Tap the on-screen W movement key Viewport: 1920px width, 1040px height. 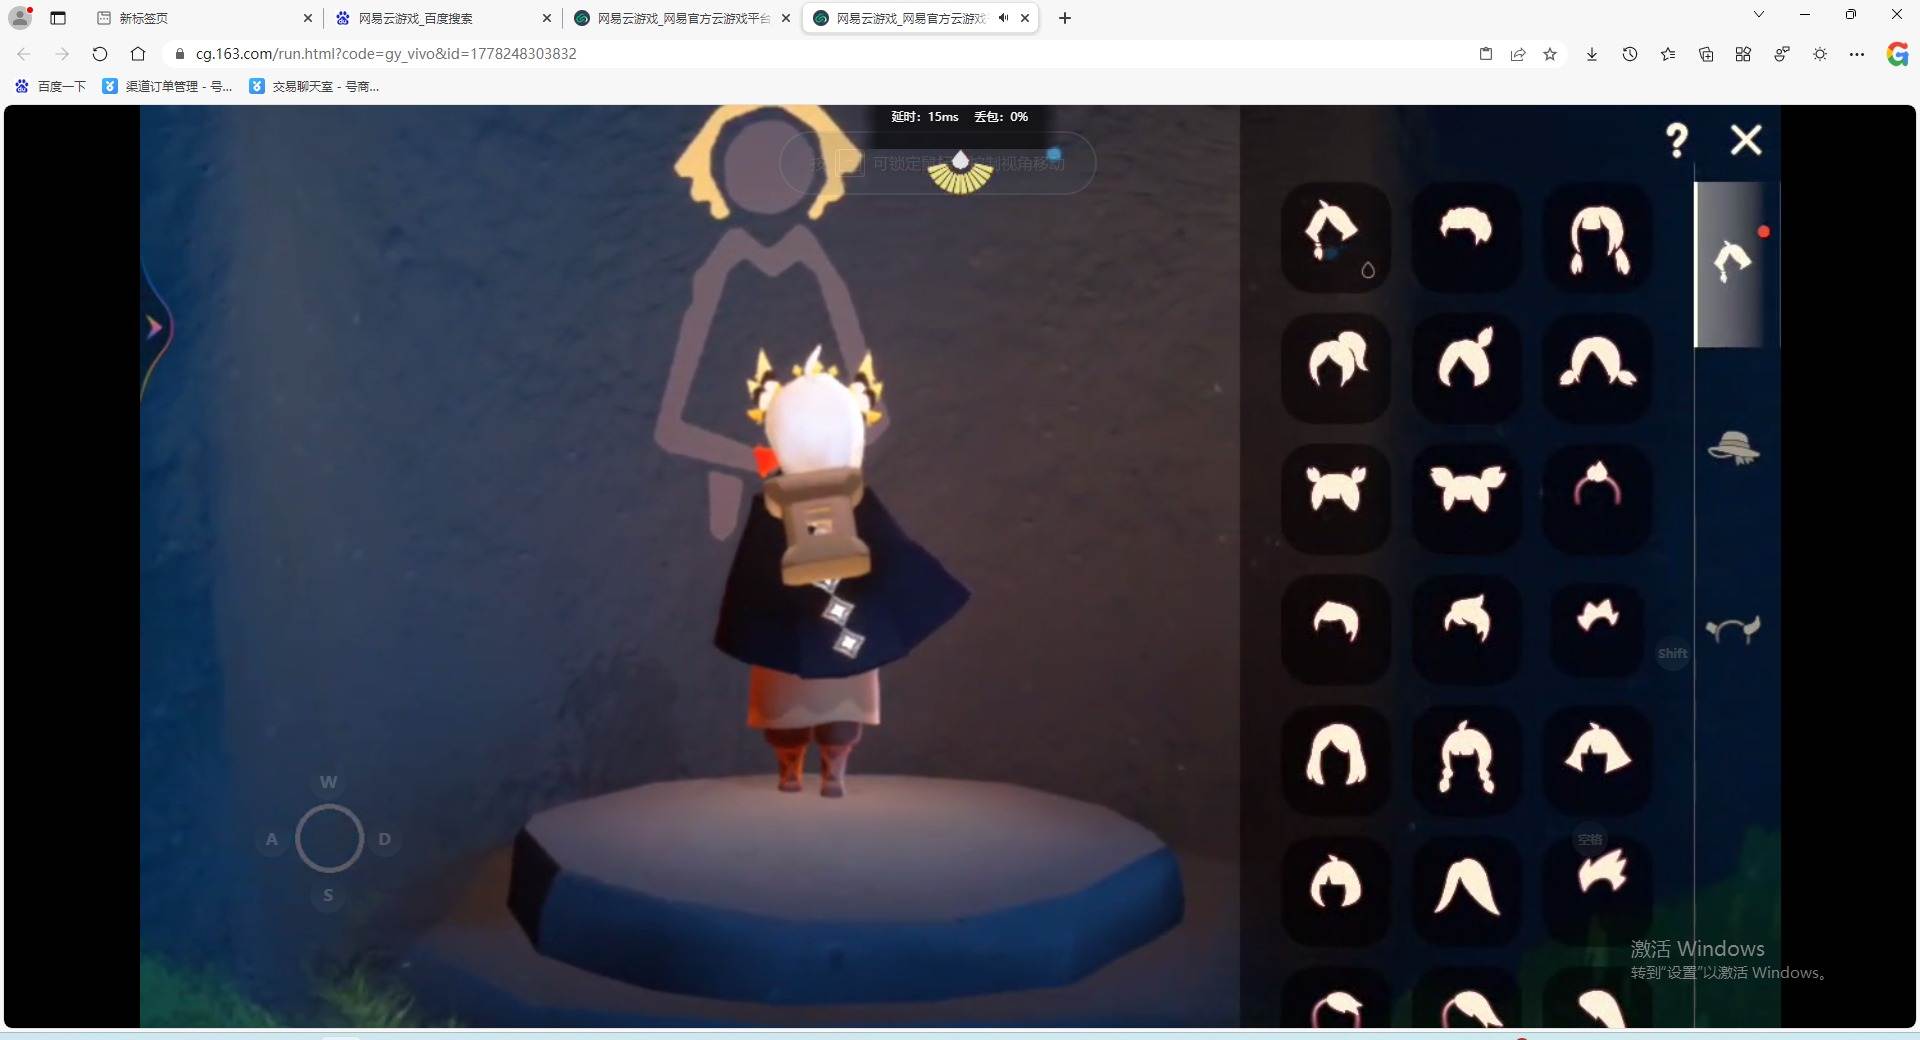(328, 782)
